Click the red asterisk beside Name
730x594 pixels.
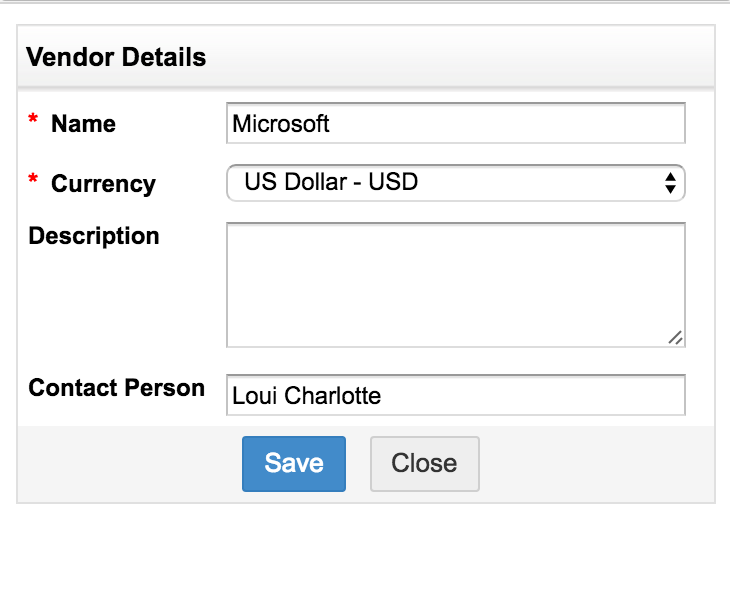pos(33,122)
